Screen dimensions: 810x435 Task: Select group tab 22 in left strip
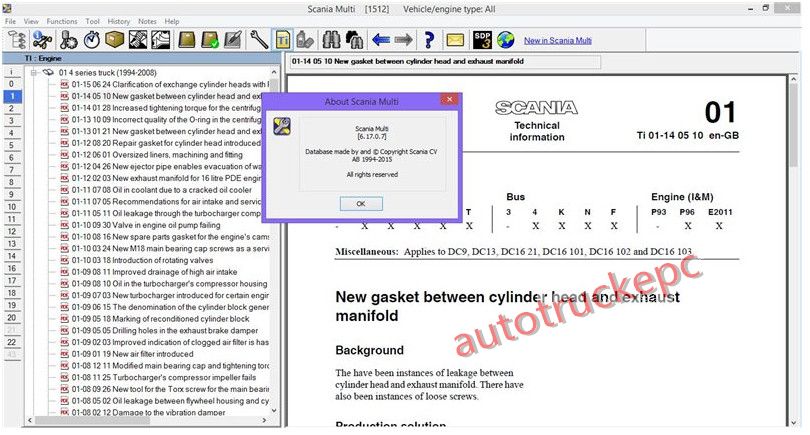coord(11,342)
